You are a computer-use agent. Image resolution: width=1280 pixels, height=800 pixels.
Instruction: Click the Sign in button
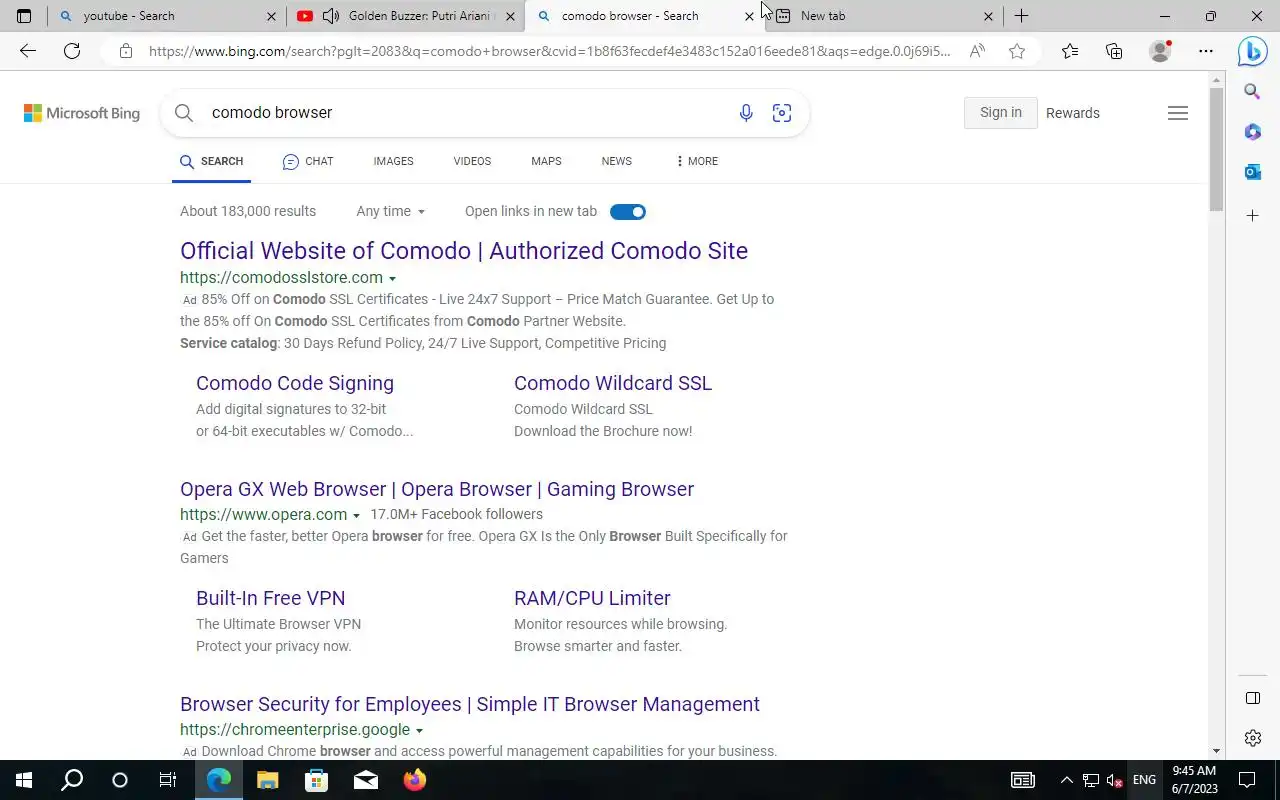pos(1001,113)
